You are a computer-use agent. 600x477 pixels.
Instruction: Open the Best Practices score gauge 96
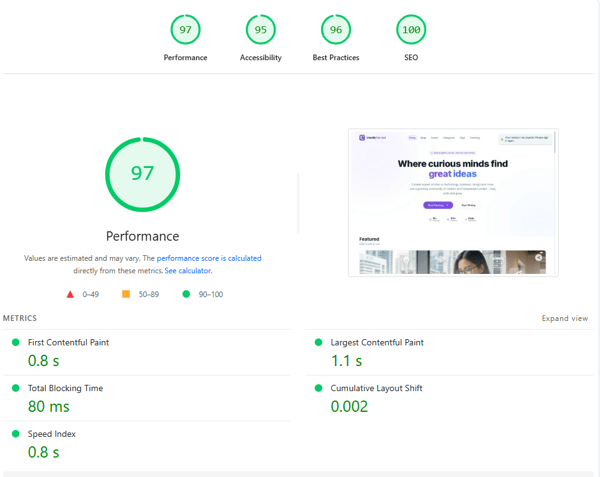336,29
